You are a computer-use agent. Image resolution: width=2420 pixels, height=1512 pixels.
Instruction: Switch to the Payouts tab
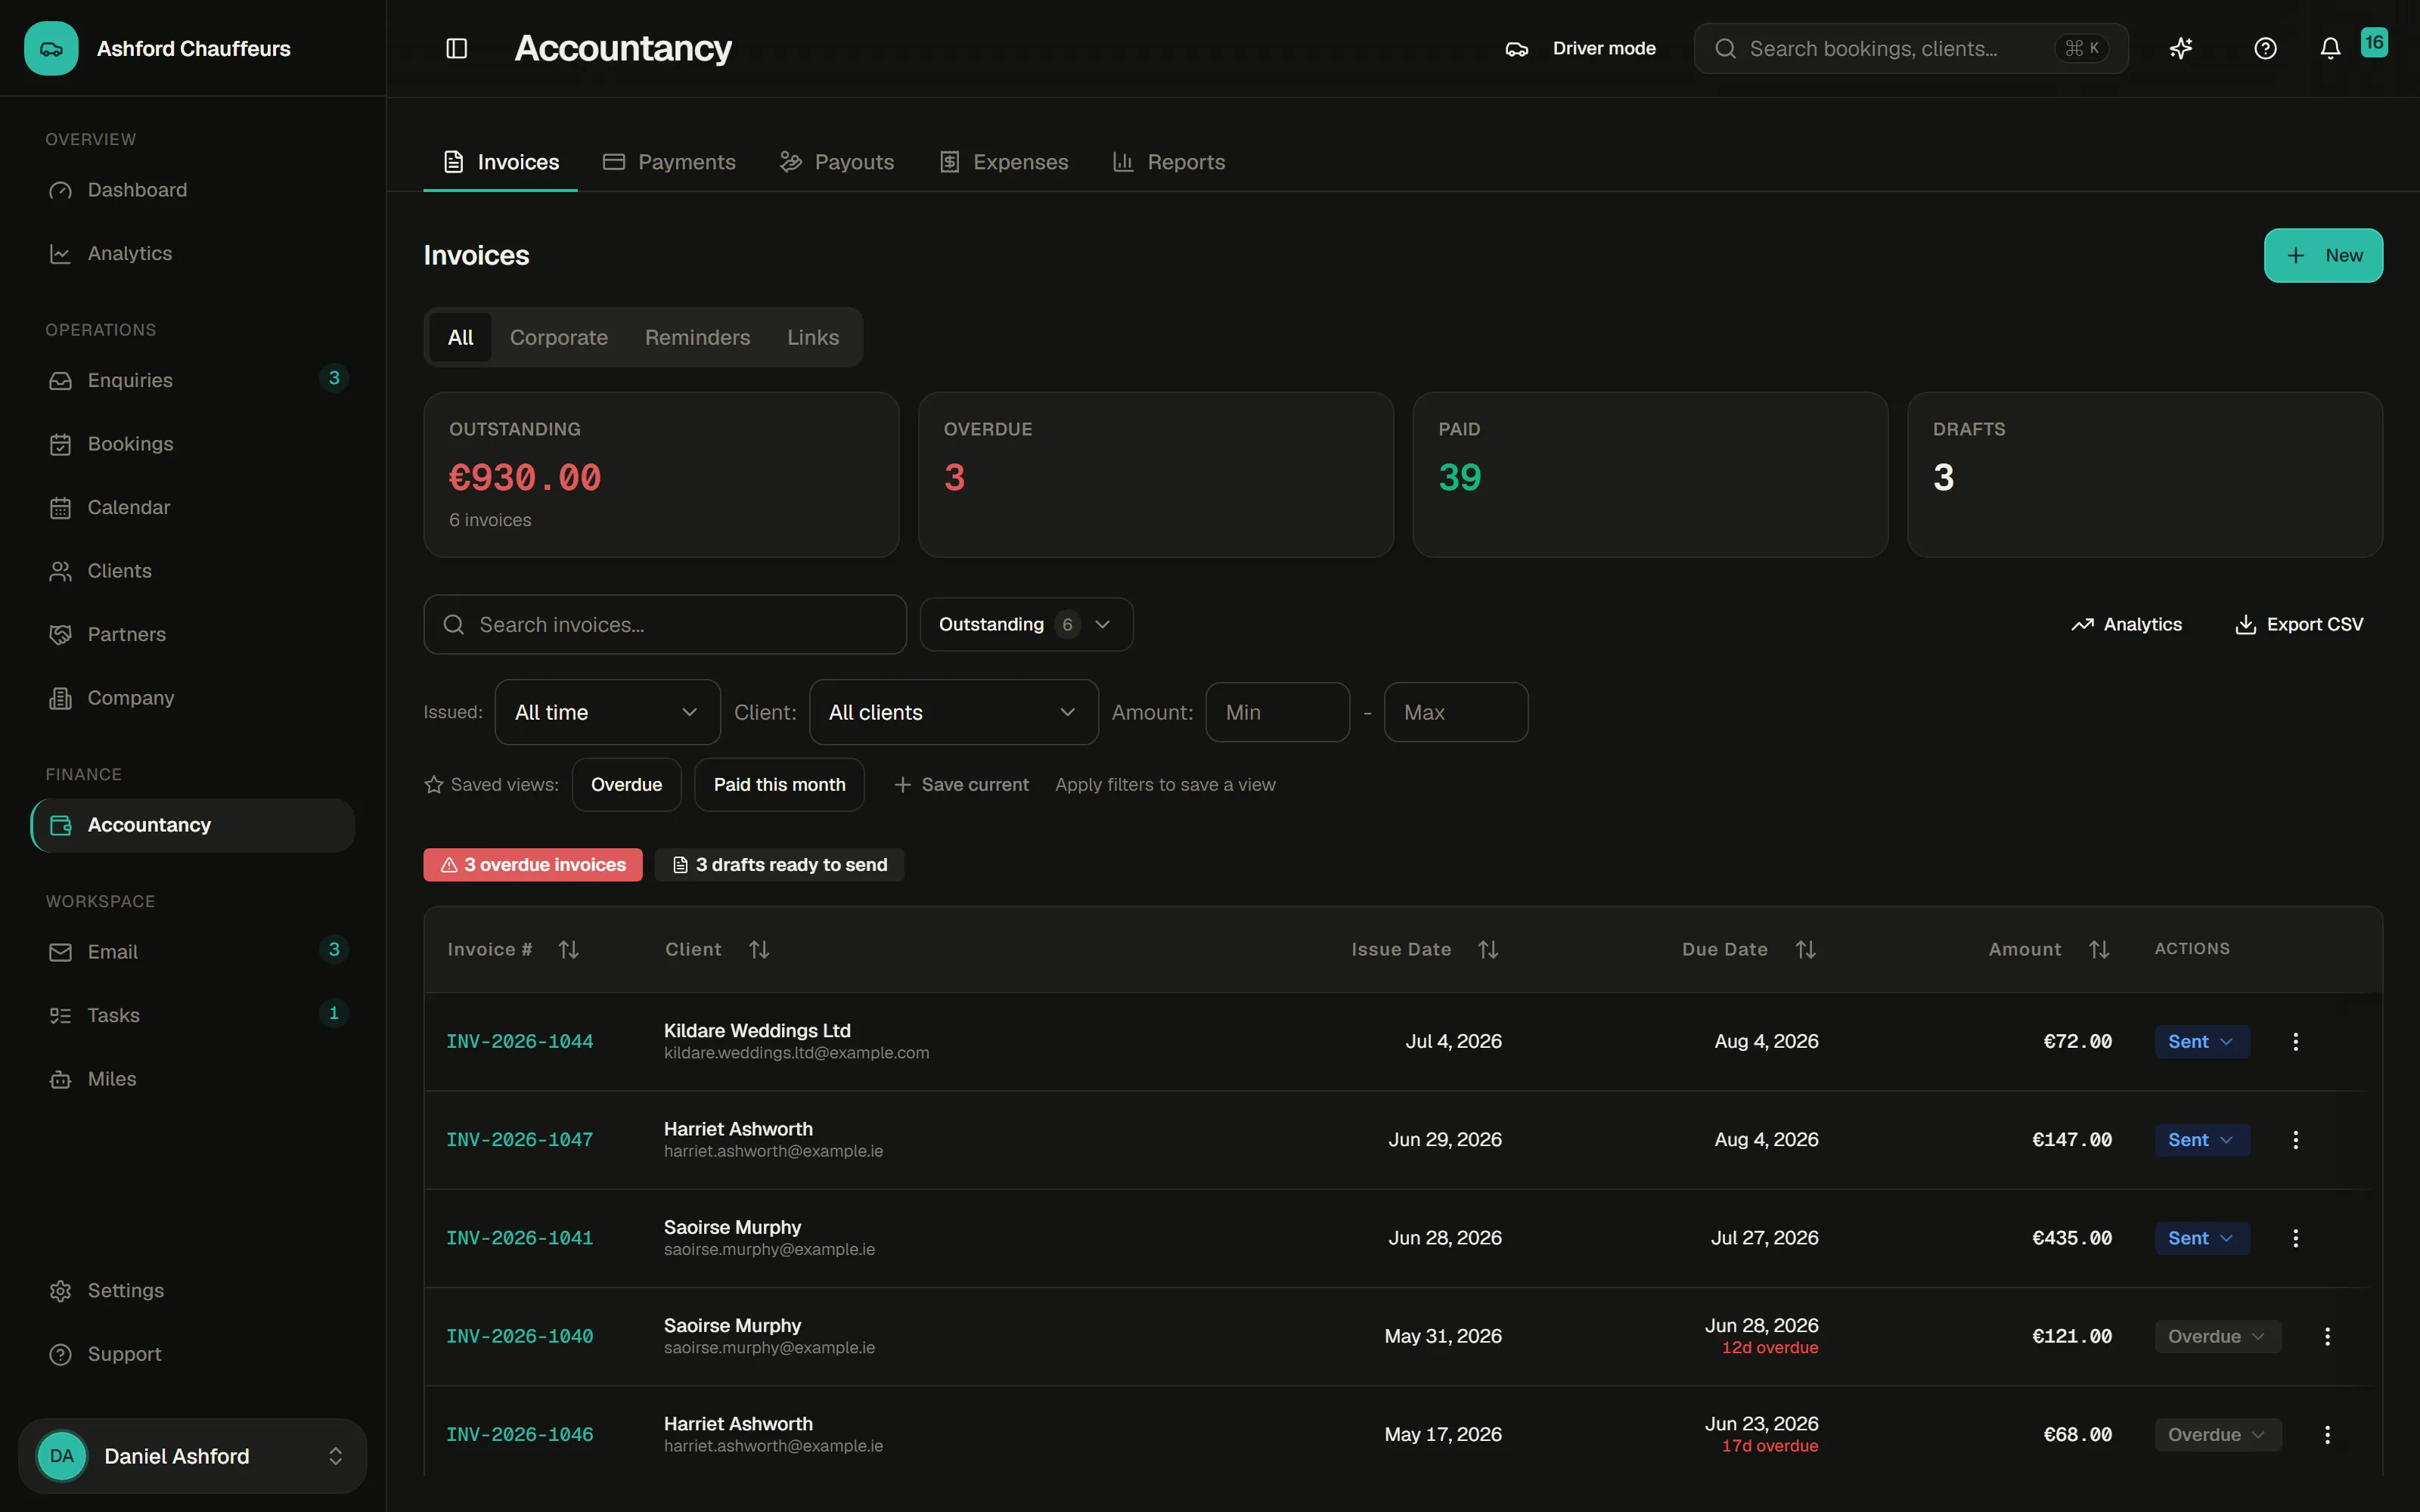pos(837,162)
